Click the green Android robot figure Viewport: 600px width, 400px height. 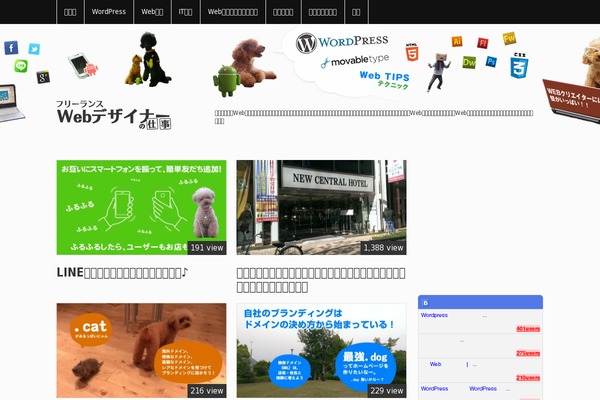[x=227, y=81]
